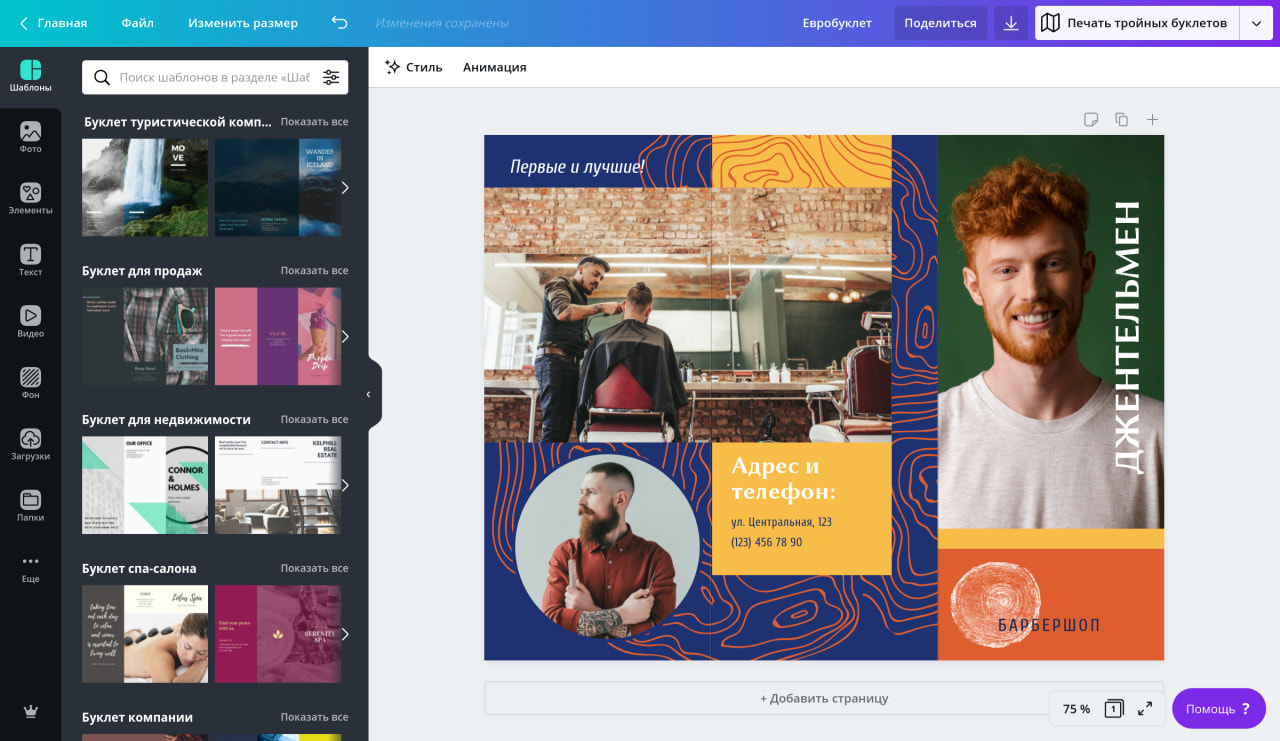Go to Главная home page
The image size is (1280, 741).
pos(62,23)
